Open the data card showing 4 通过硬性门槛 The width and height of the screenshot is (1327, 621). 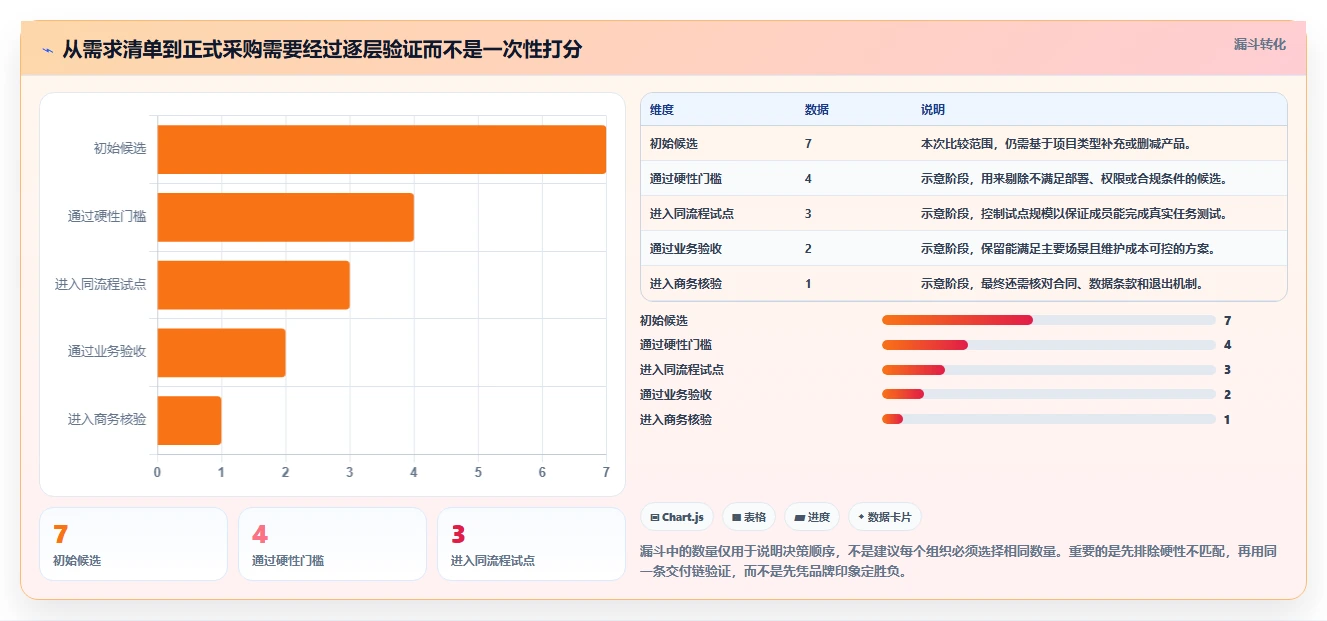tap(332, 544)
